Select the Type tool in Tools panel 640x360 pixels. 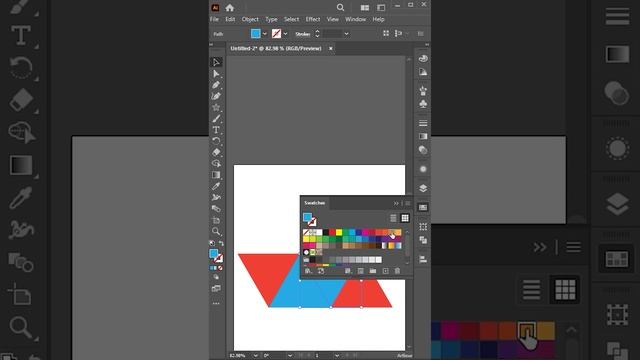pos(216,130)
